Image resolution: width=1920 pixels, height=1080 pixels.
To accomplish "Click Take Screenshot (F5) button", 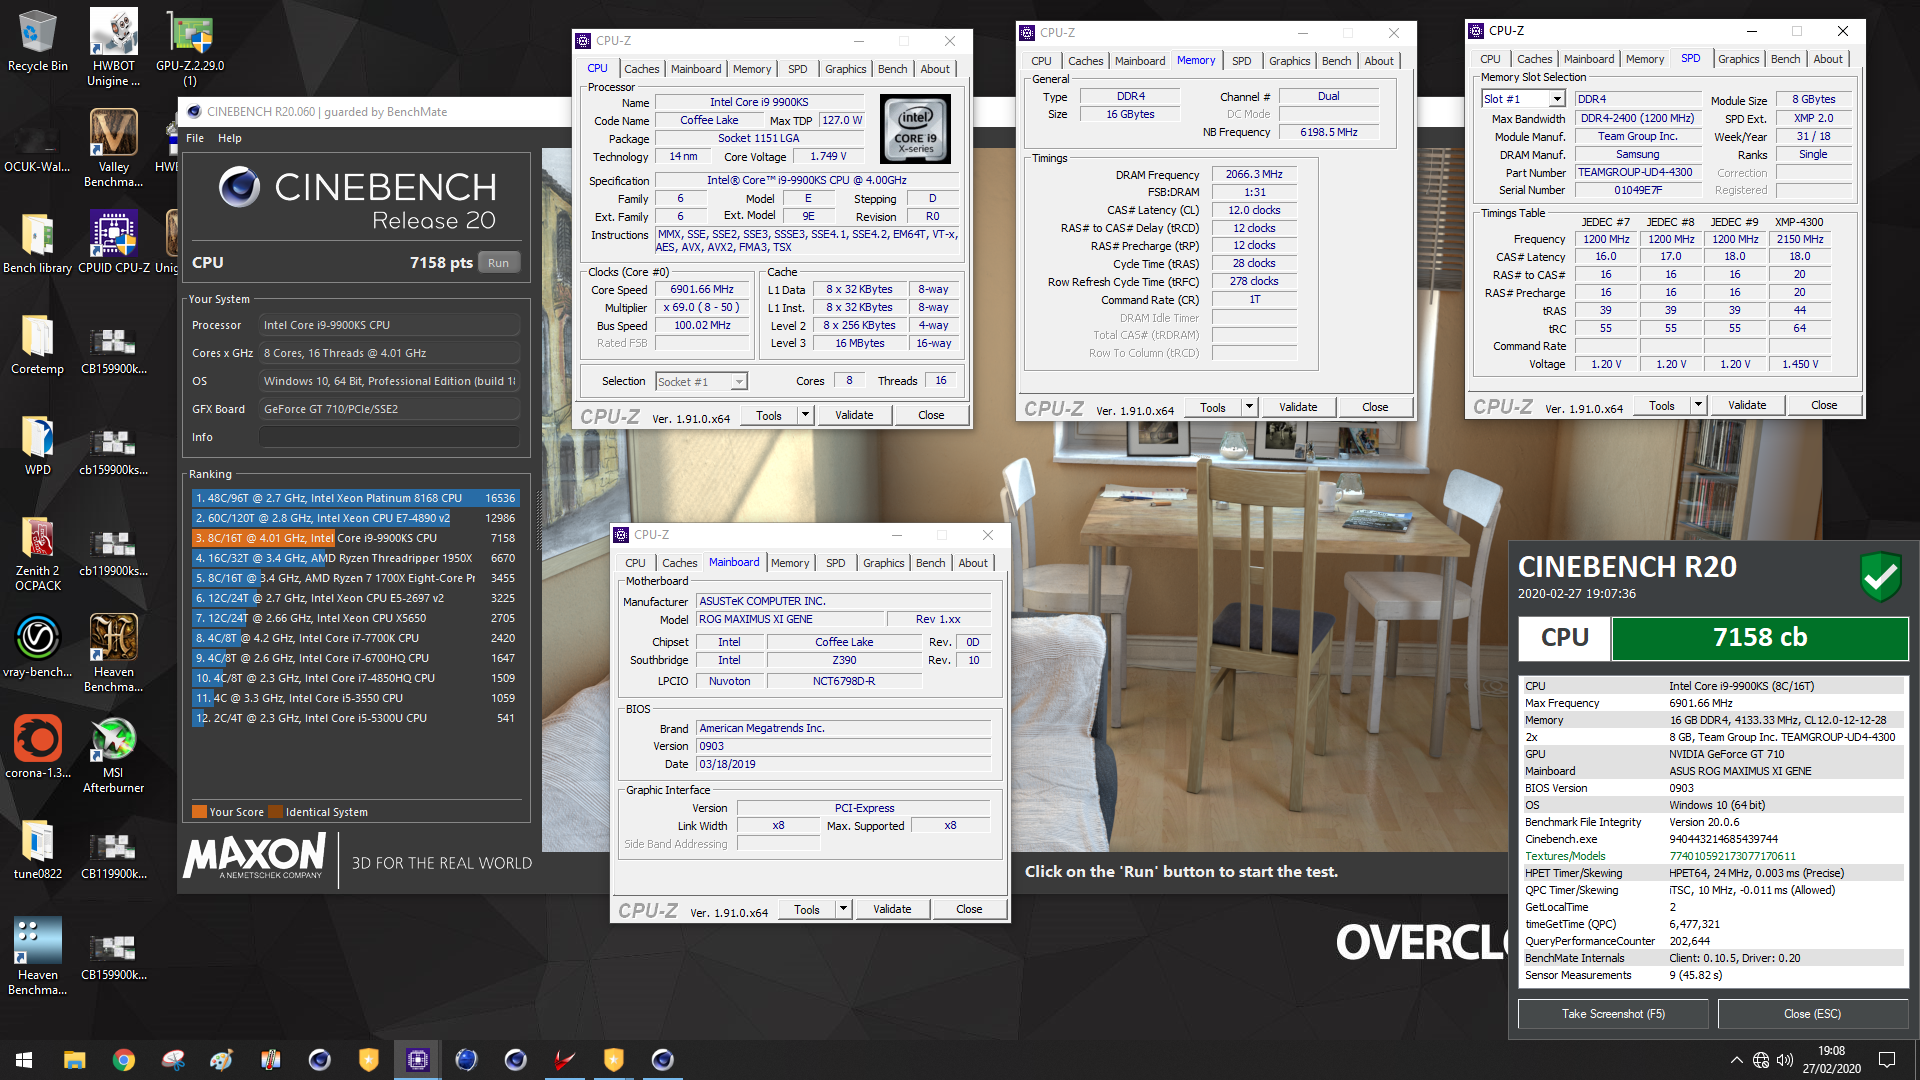I will point(1613,1014).
